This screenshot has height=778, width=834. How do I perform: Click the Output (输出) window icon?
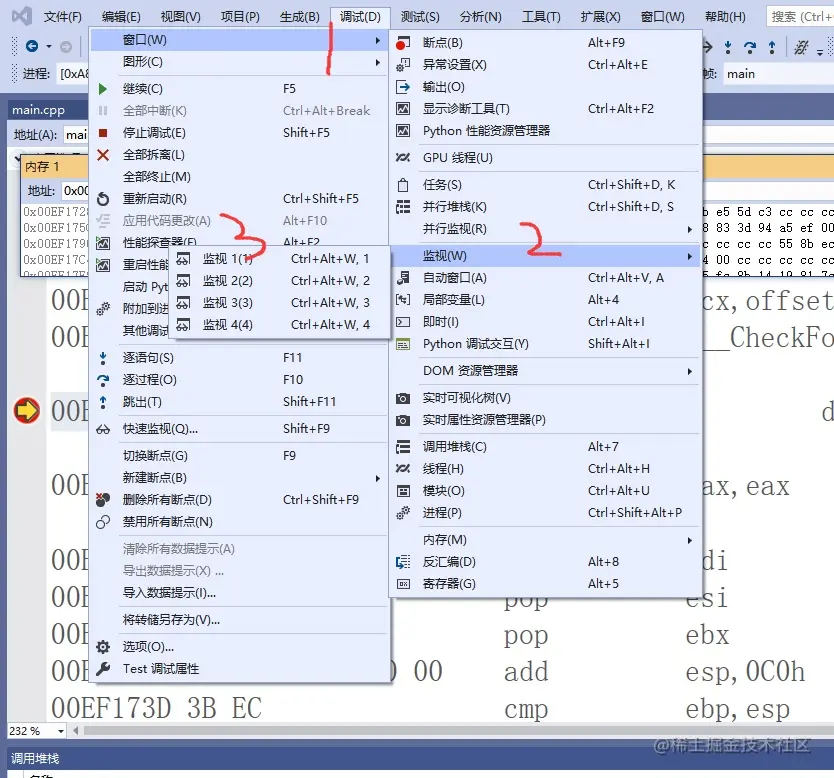pyautogui.click(x=403, y=87)
